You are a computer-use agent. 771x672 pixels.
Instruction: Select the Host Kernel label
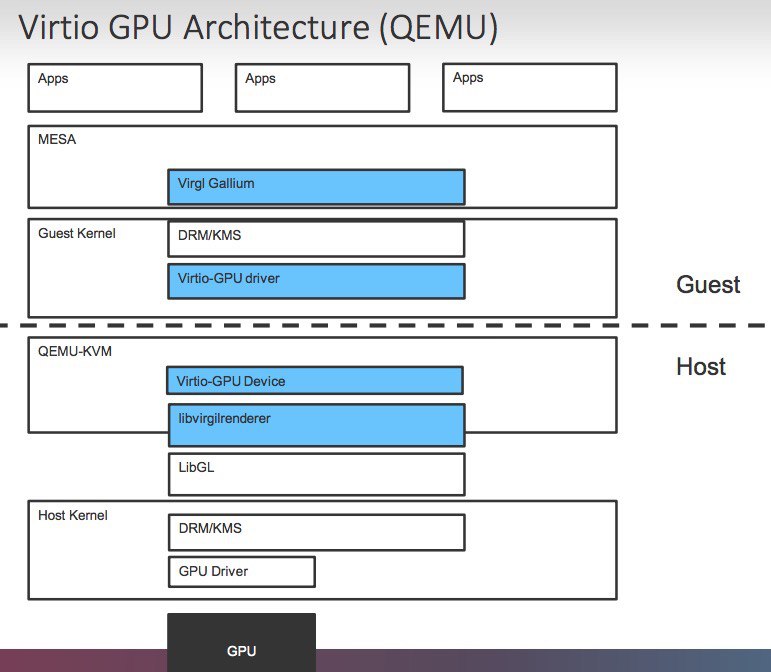pyautogui.click(x=73, y=515)
